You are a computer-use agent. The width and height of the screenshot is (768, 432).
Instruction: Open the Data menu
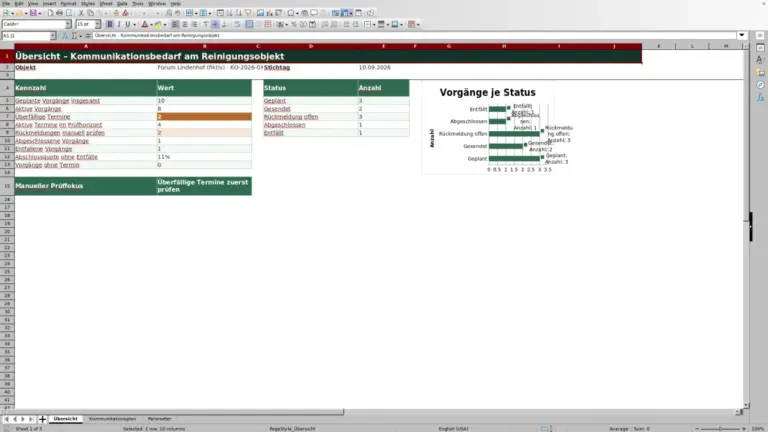pos(122,3)
